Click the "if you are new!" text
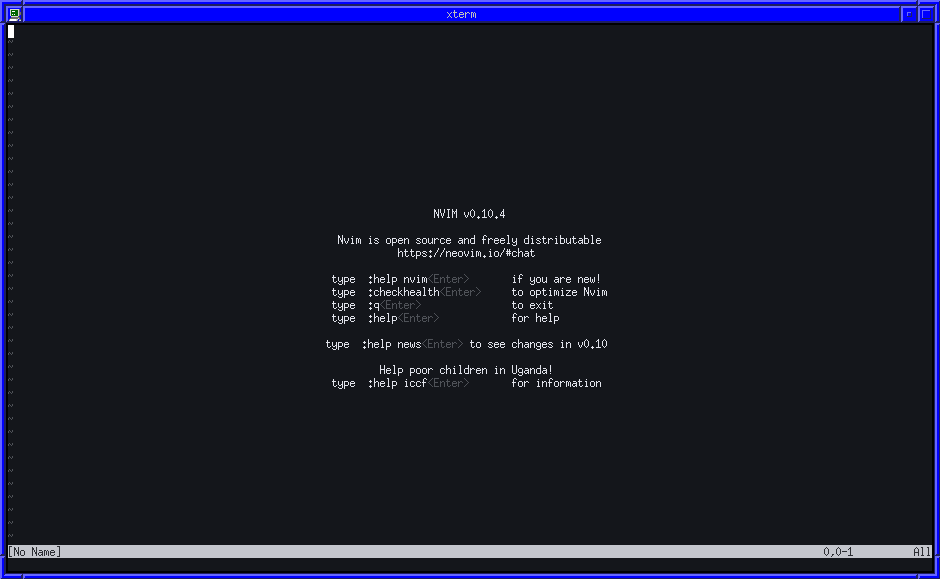Screen dimensions: 940x579 coord(556,279)
